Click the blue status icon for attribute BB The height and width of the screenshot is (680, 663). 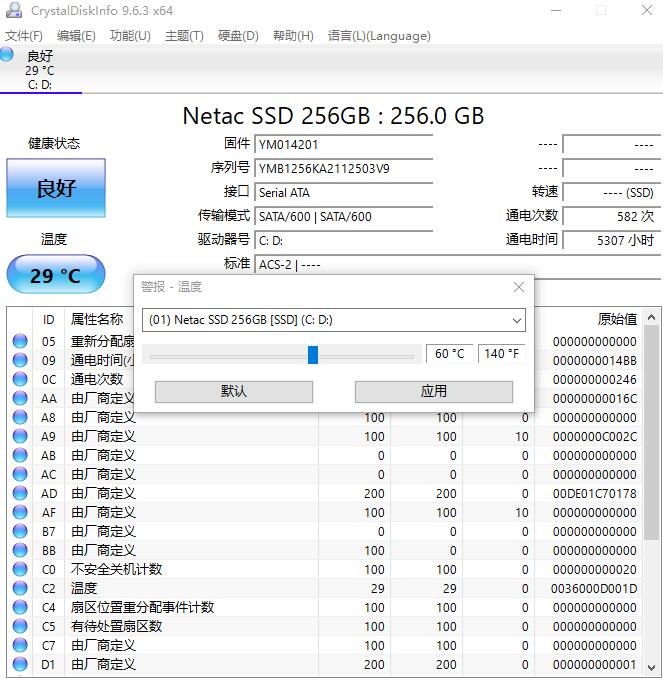click(20, 550)
